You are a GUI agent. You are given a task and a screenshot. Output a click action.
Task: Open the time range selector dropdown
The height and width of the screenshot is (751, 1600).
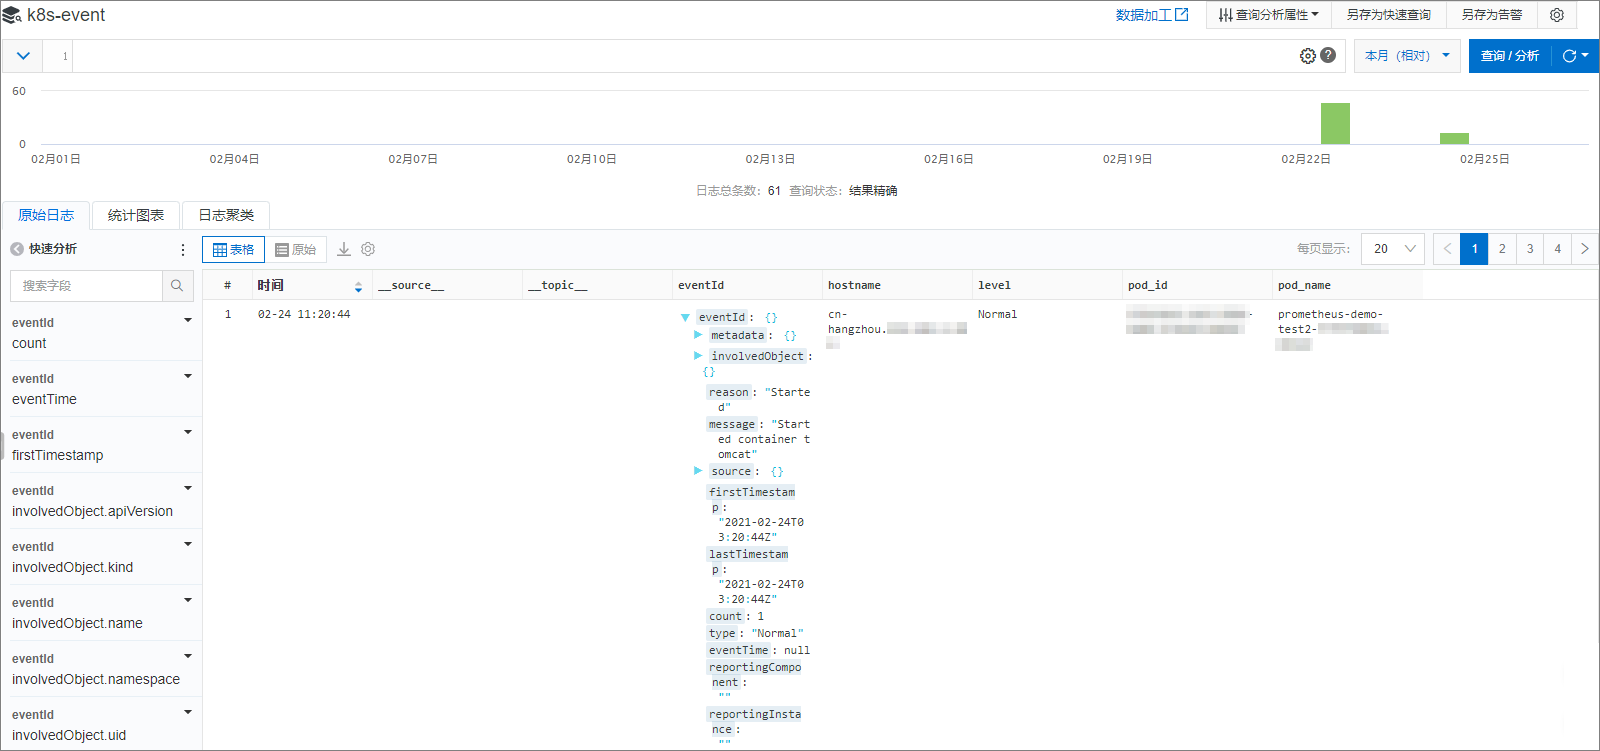point(1408,56)
